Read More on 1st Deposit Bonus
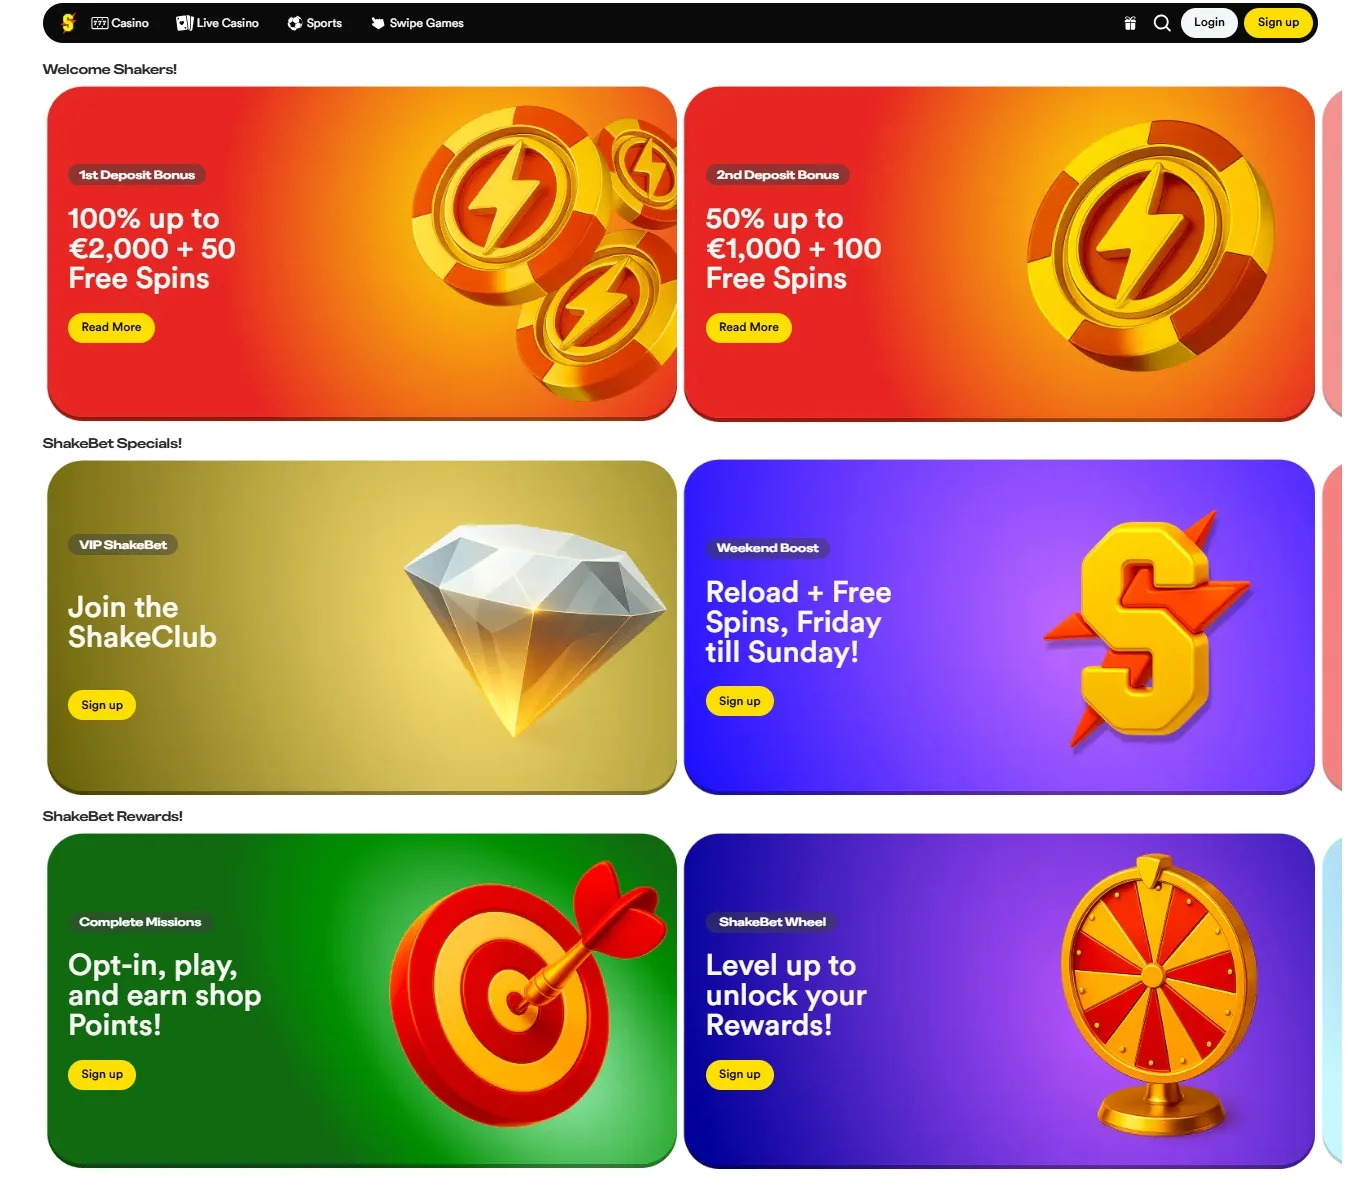 coord(111,327)
